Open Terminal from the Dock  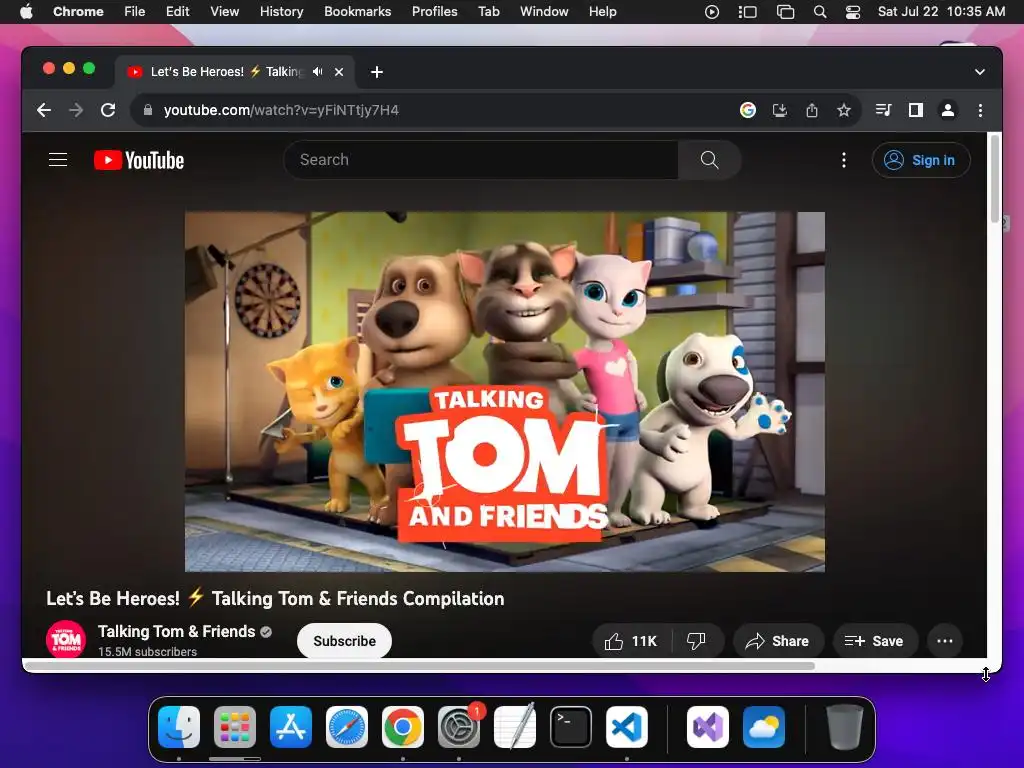pos(571,727)
